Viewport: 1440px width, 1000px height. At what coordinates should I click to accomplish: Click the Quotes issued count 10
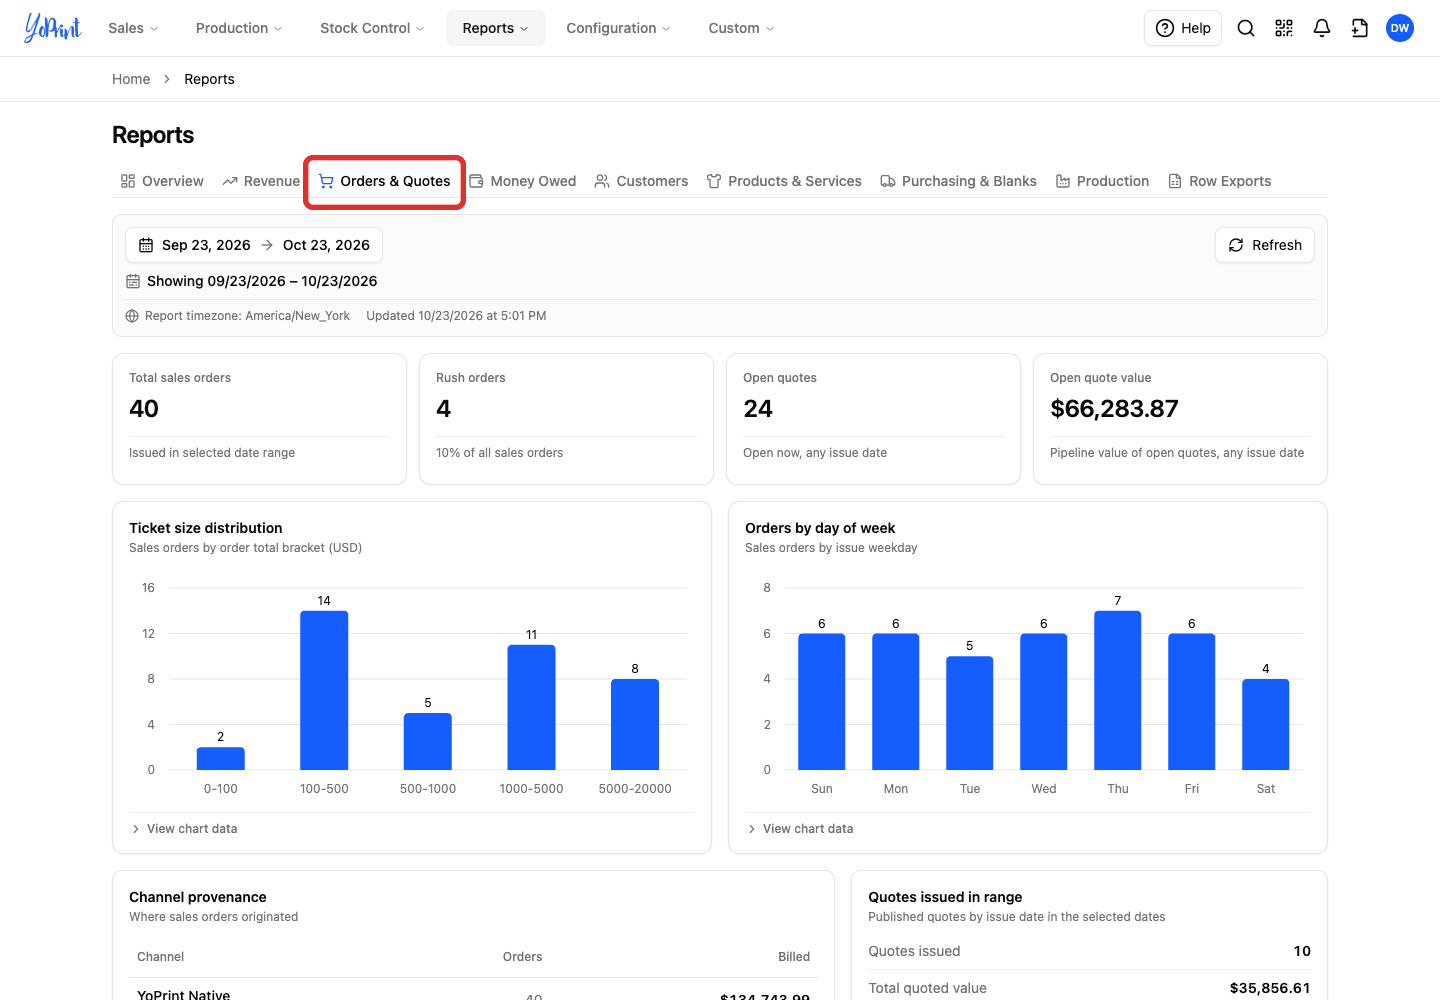[x=1302, y=951]
